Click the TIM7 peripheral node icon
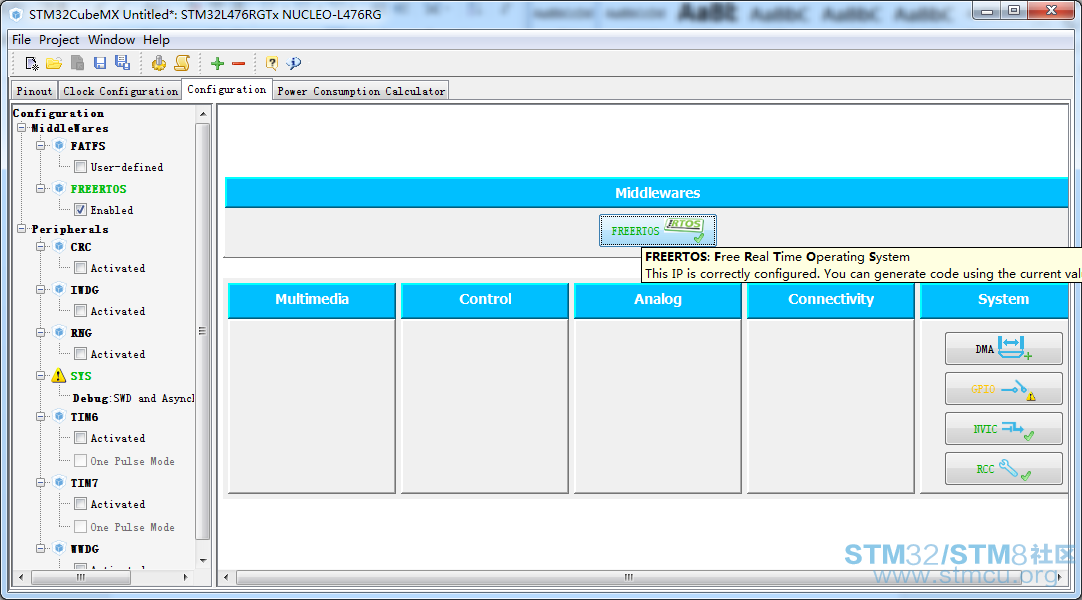 [x=59, y=483]
